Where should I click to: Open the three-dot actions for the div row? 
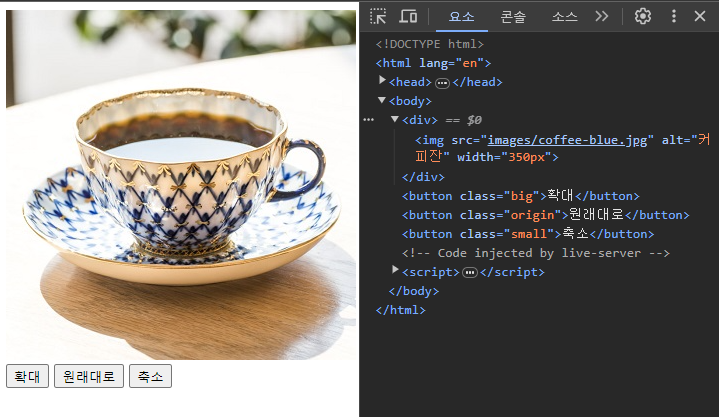369,120
